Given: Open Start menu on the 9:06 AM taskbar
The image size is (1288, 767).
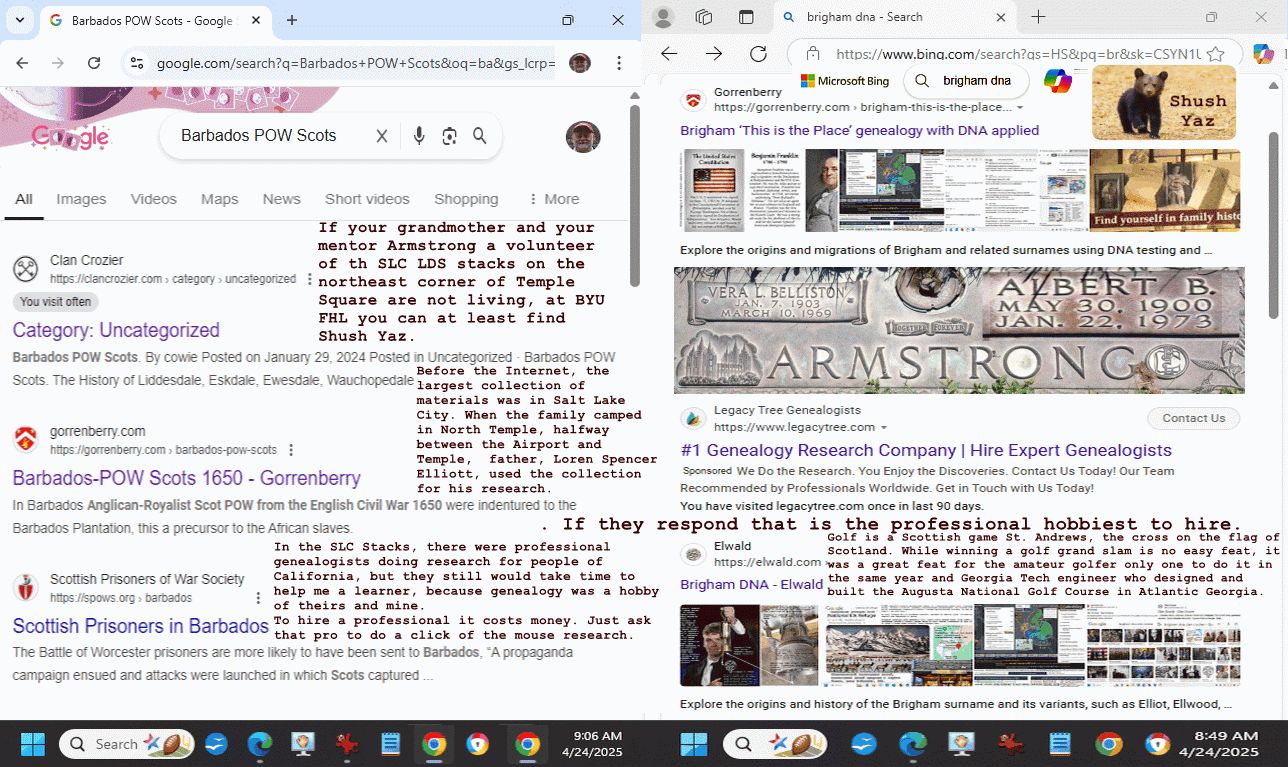Looking at the screenshot, I should [x=33, y=744].
